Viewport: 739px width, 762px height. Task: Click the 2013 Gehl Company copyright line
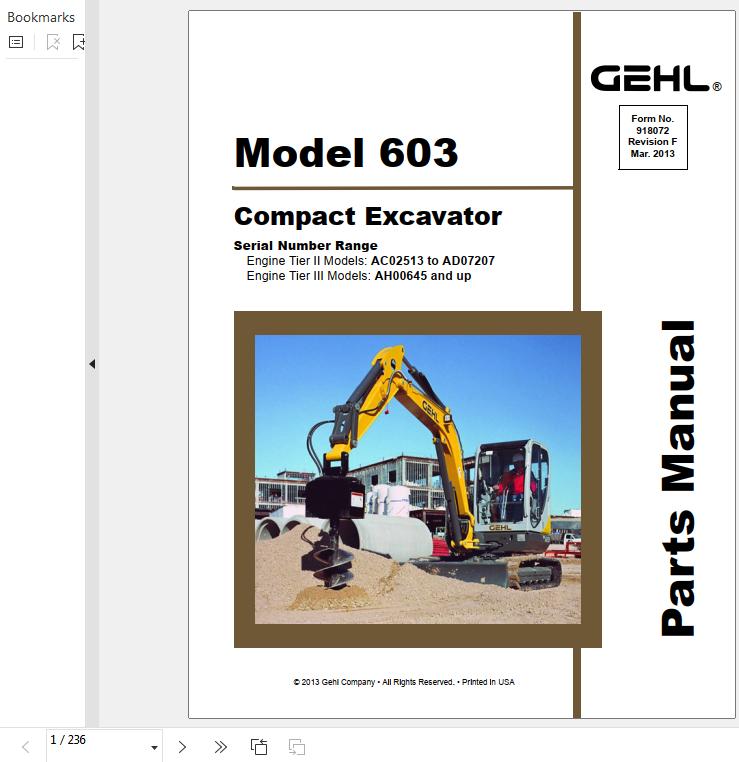pos(404,682)
